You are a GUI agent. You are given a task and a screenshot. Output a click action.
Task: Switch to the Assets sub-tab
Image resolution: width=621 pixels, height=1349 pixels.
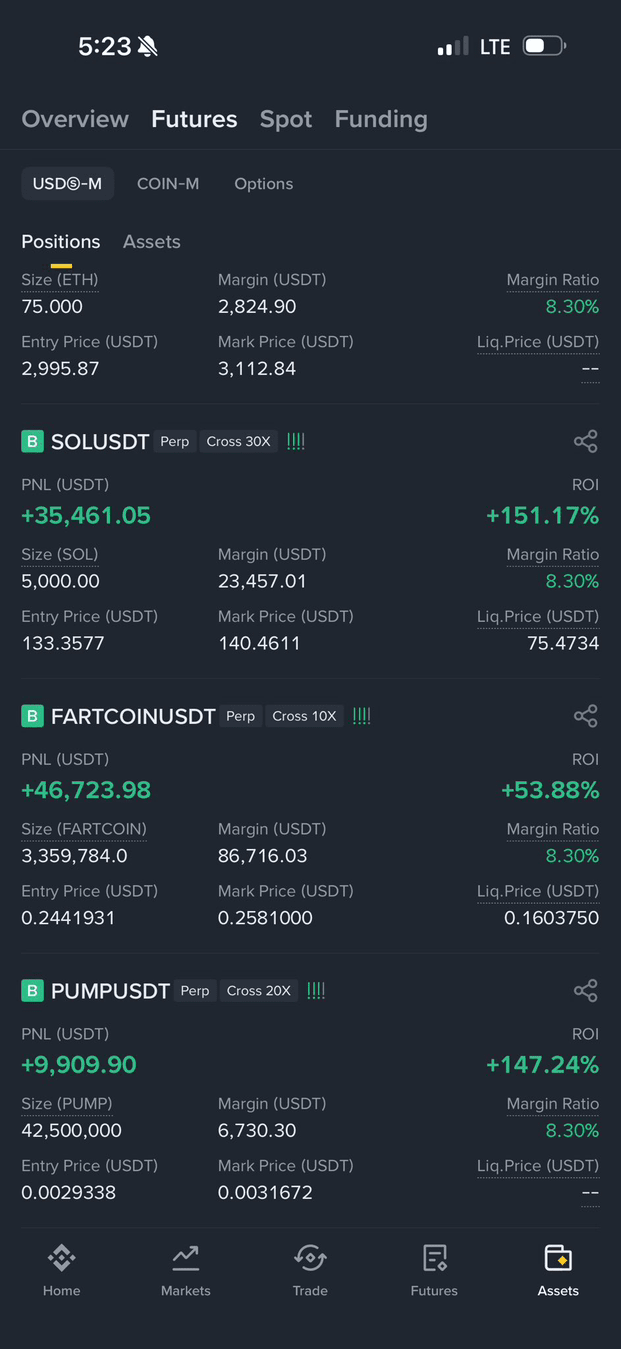[152, 242]
